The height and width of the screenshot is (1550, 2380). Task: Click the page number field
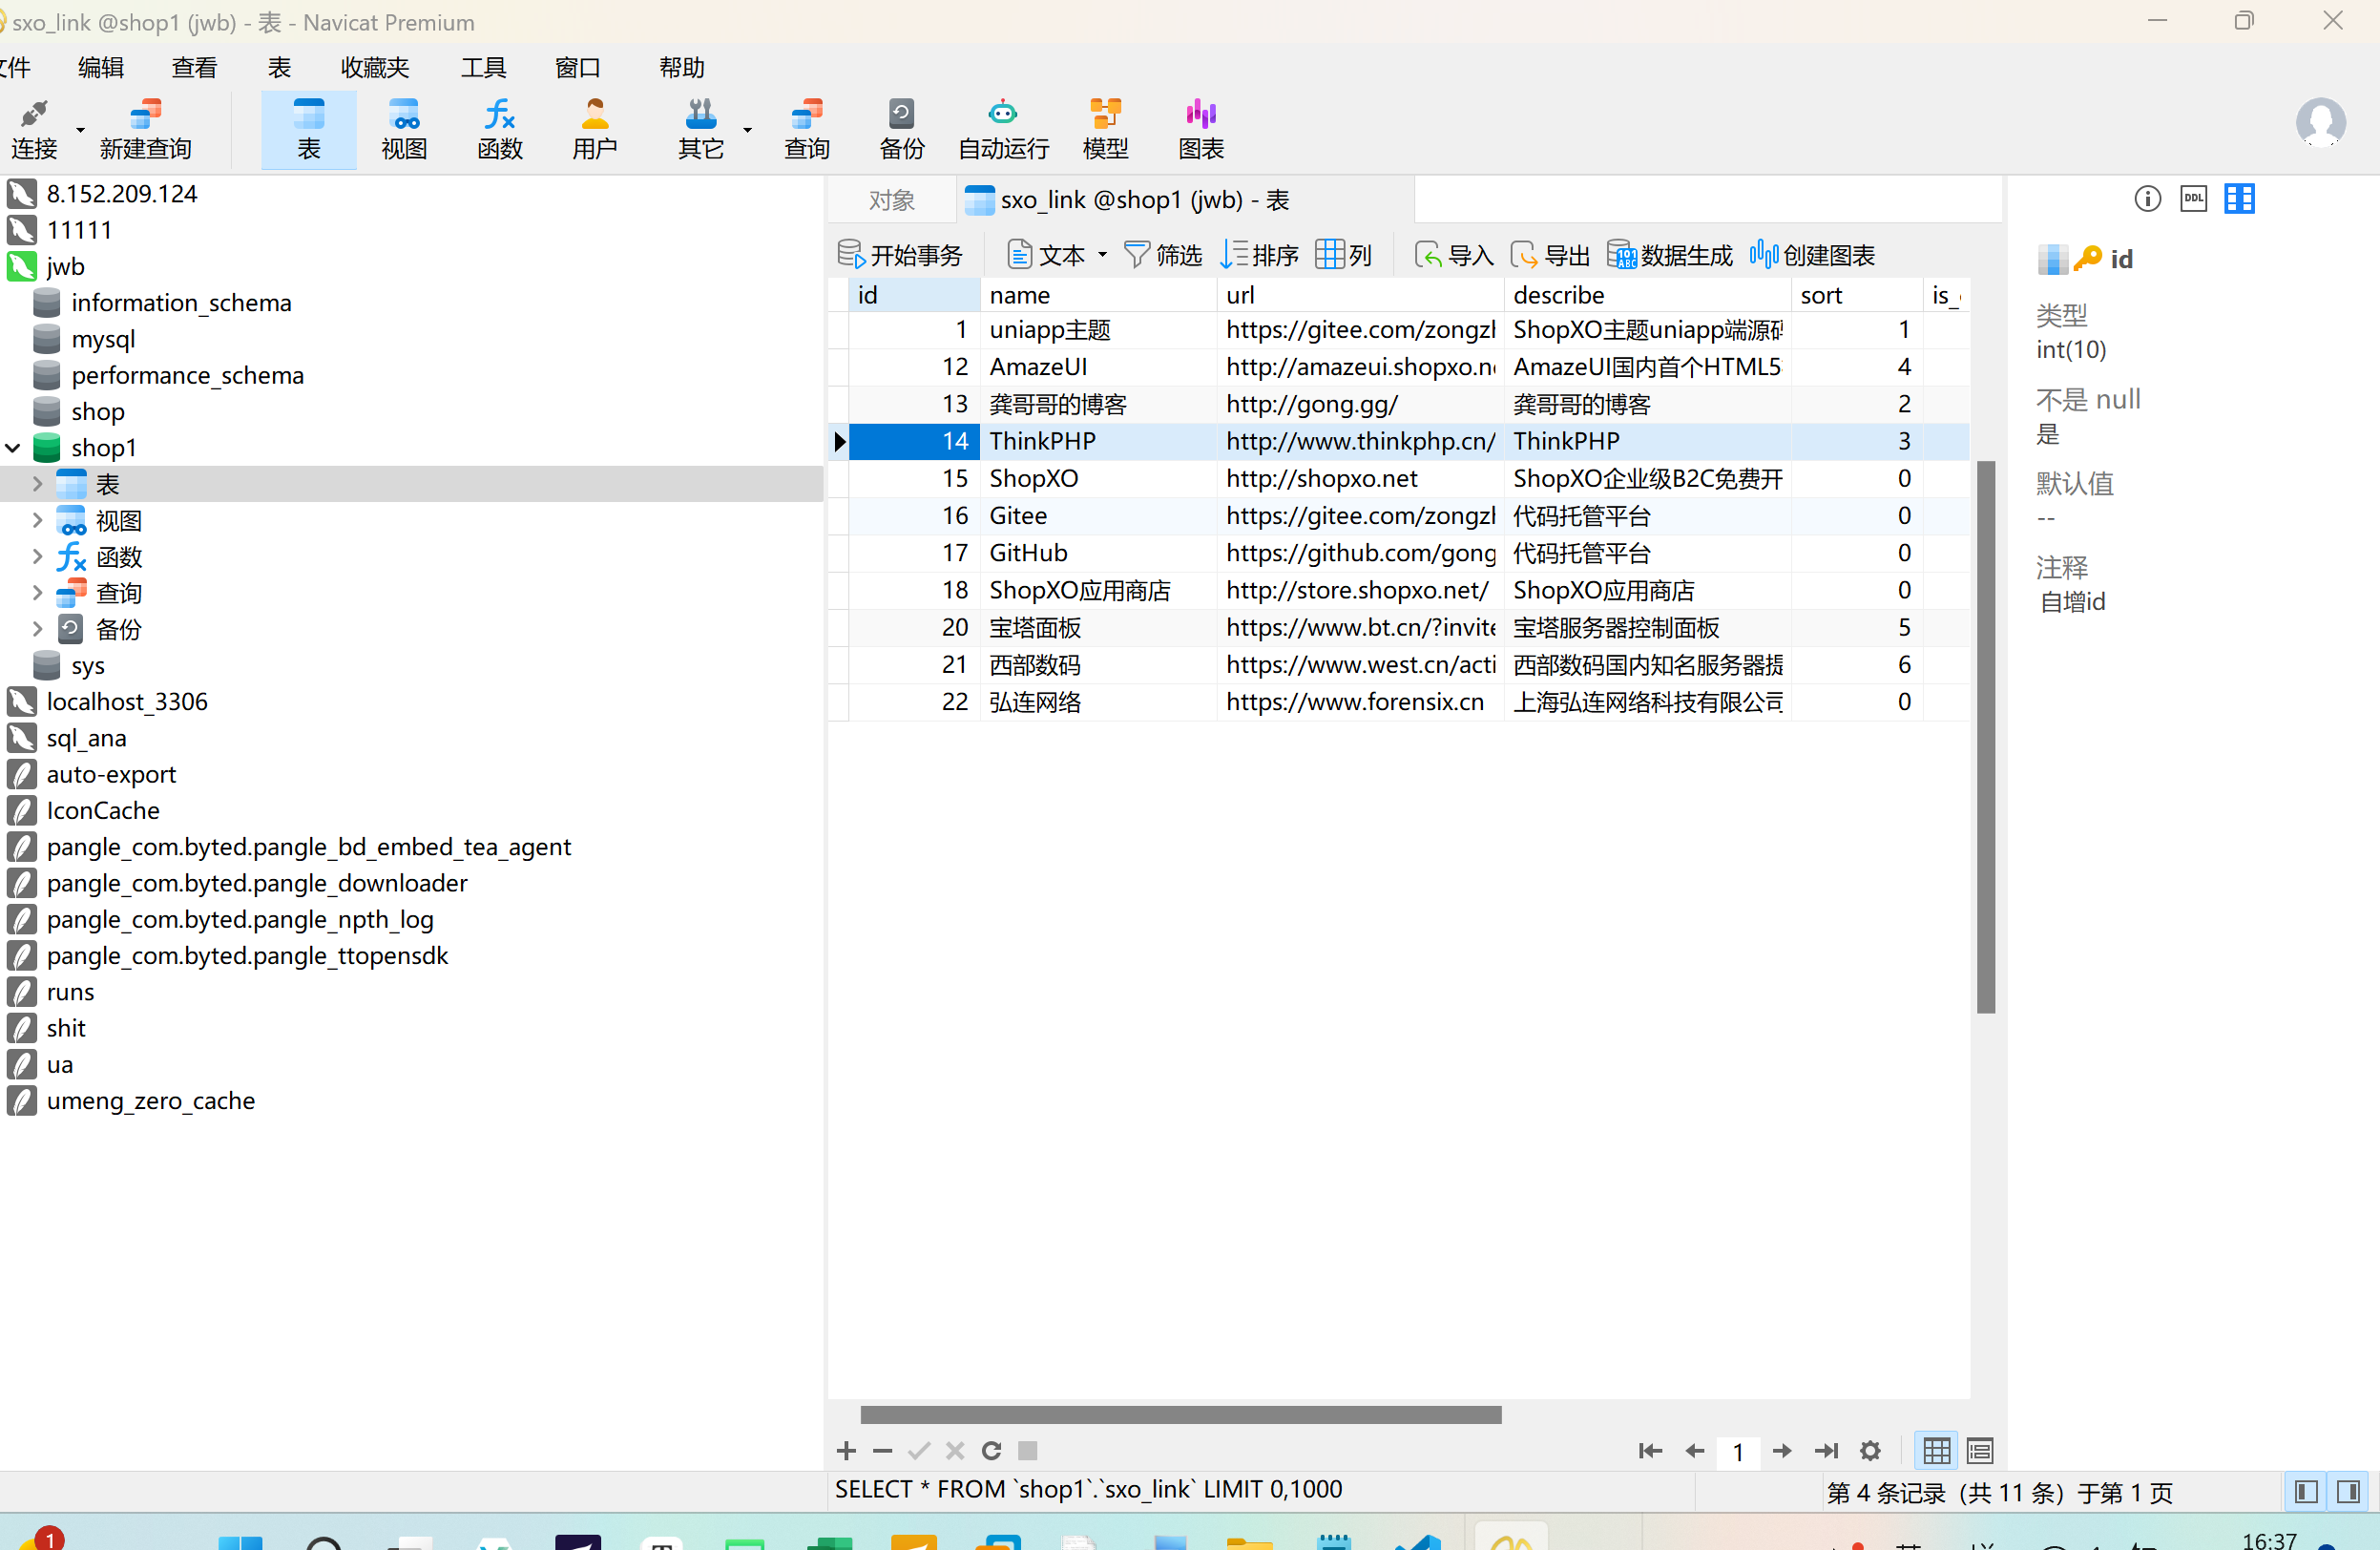pyautogui.click(x=1738, y=1451)
